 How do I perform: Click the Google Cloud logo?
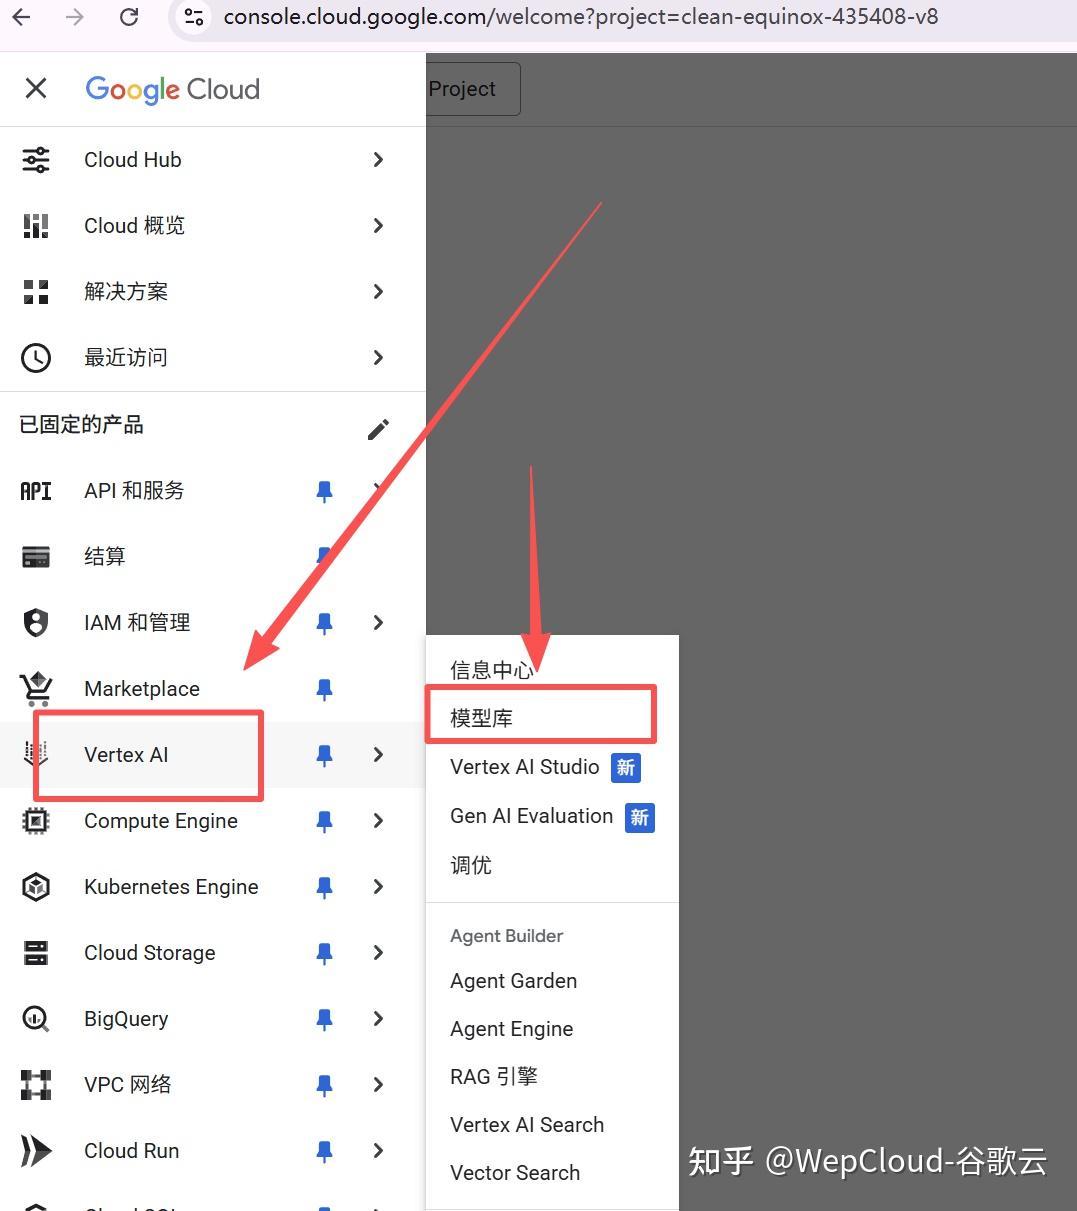172,89
